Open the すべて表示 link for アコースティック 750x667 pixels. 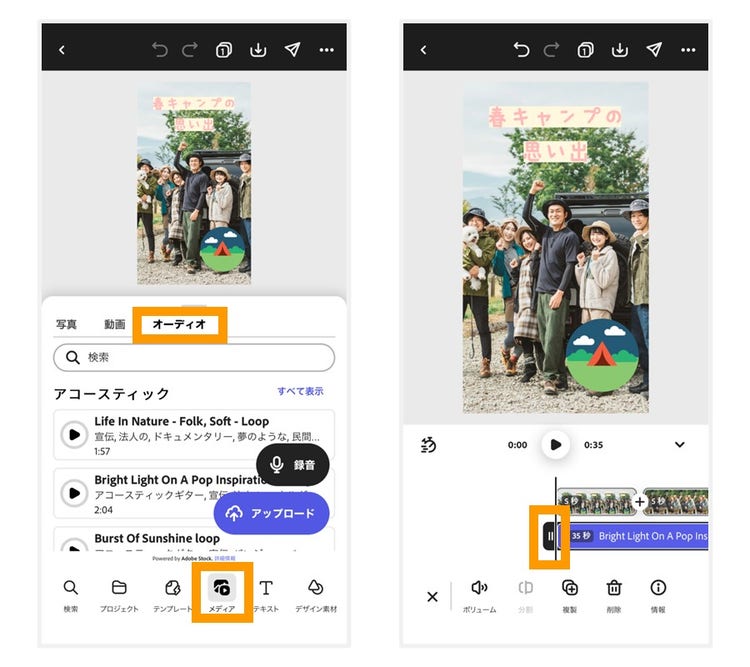tap(300, 391)
